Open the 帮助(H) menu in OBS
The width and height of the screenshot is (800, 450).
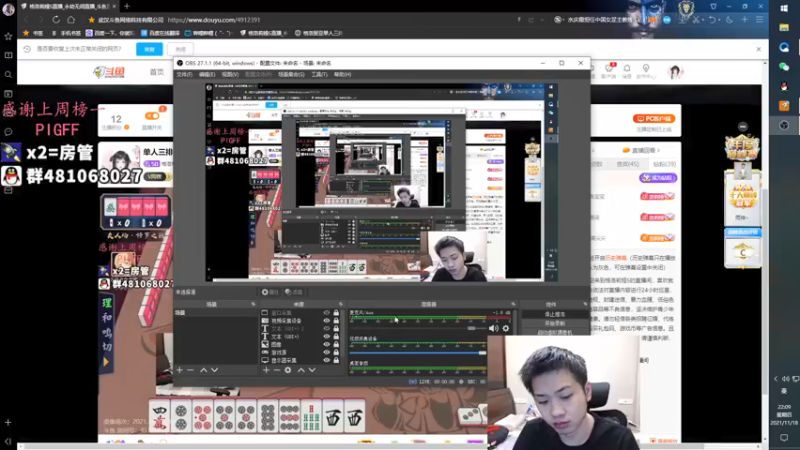(342, 74)
